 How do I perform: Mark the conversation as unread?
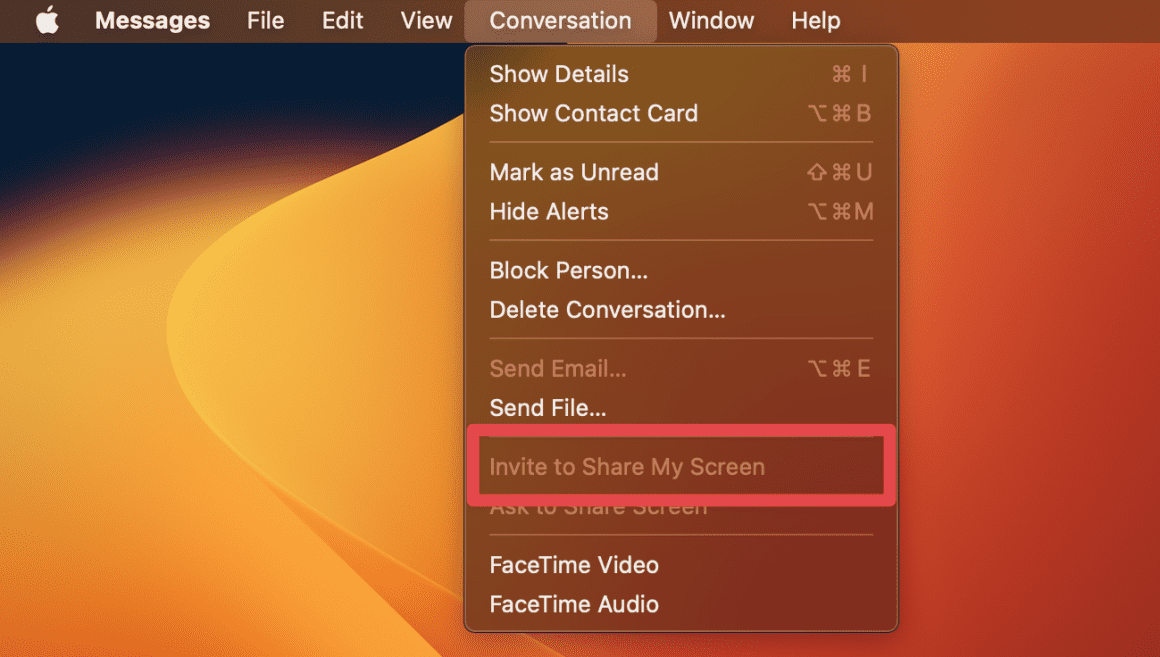(x=574, y=172)
